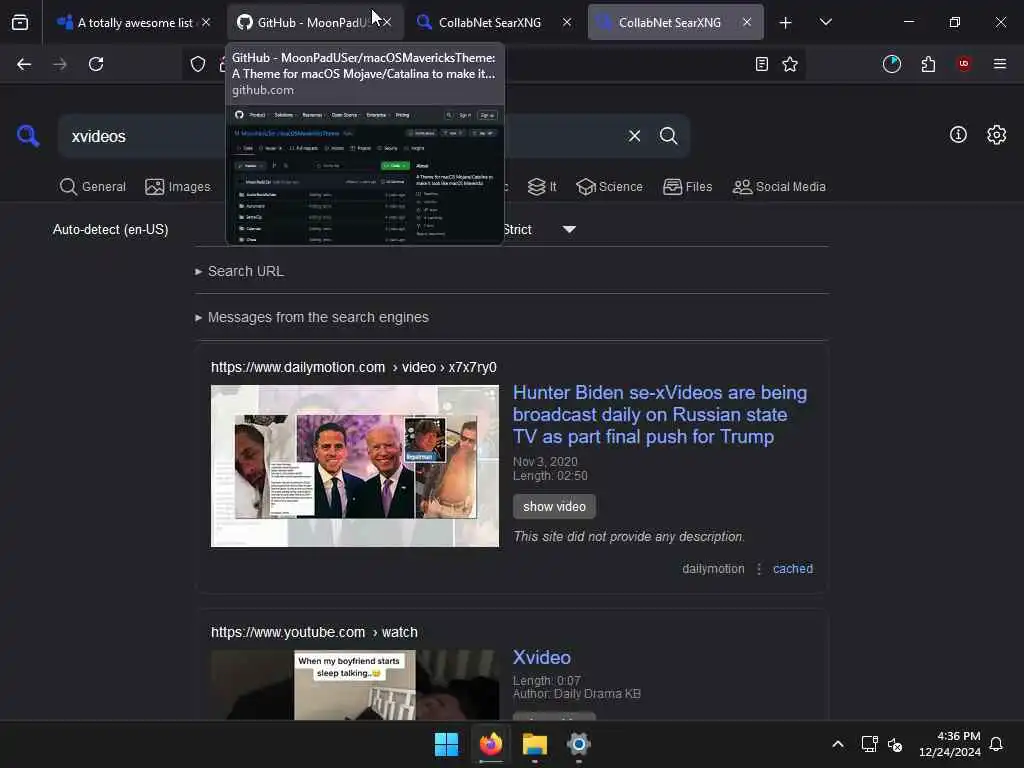Open Settings gear app in taskbar
Viewport: 1024px width, 768px height.
pyautogui.click(x=579, y=744)
